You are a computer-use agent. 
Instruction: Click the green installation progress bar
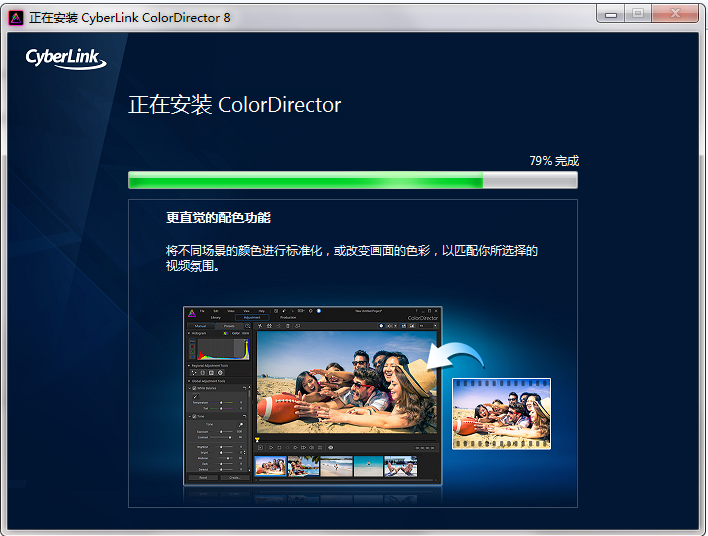pyautogui.click(x=353, y=180)
